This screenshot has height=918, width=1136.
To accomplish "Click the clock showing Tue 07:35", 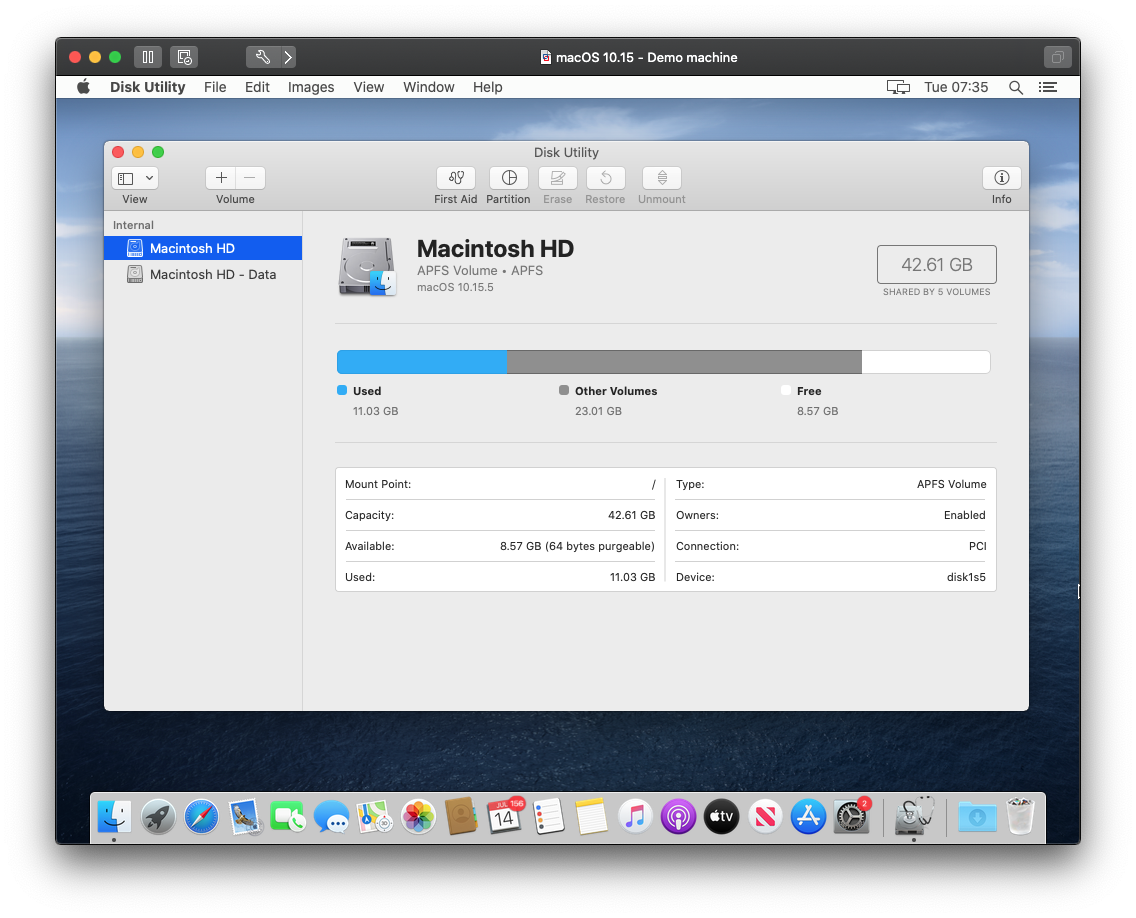I will (x=956, y=87).
